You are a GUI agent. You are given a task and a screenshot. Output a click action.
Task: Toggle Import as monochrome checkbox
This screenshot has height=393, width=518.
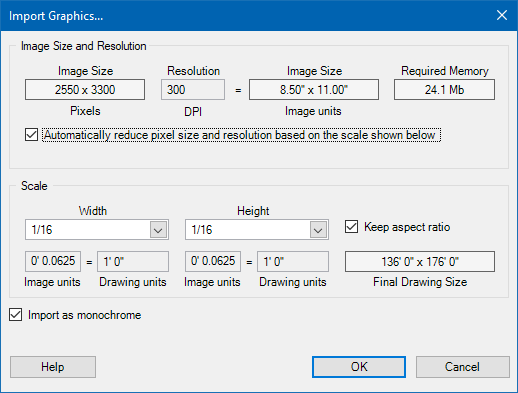[x=15, y=315]
